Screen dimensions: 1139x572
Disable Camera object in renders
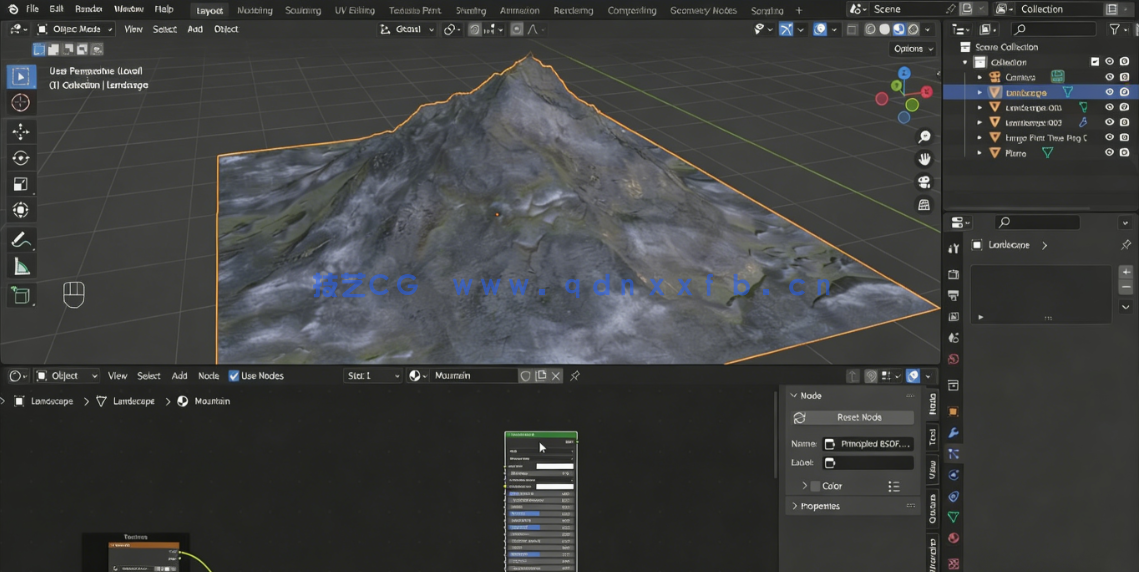tap(1124, 77)
